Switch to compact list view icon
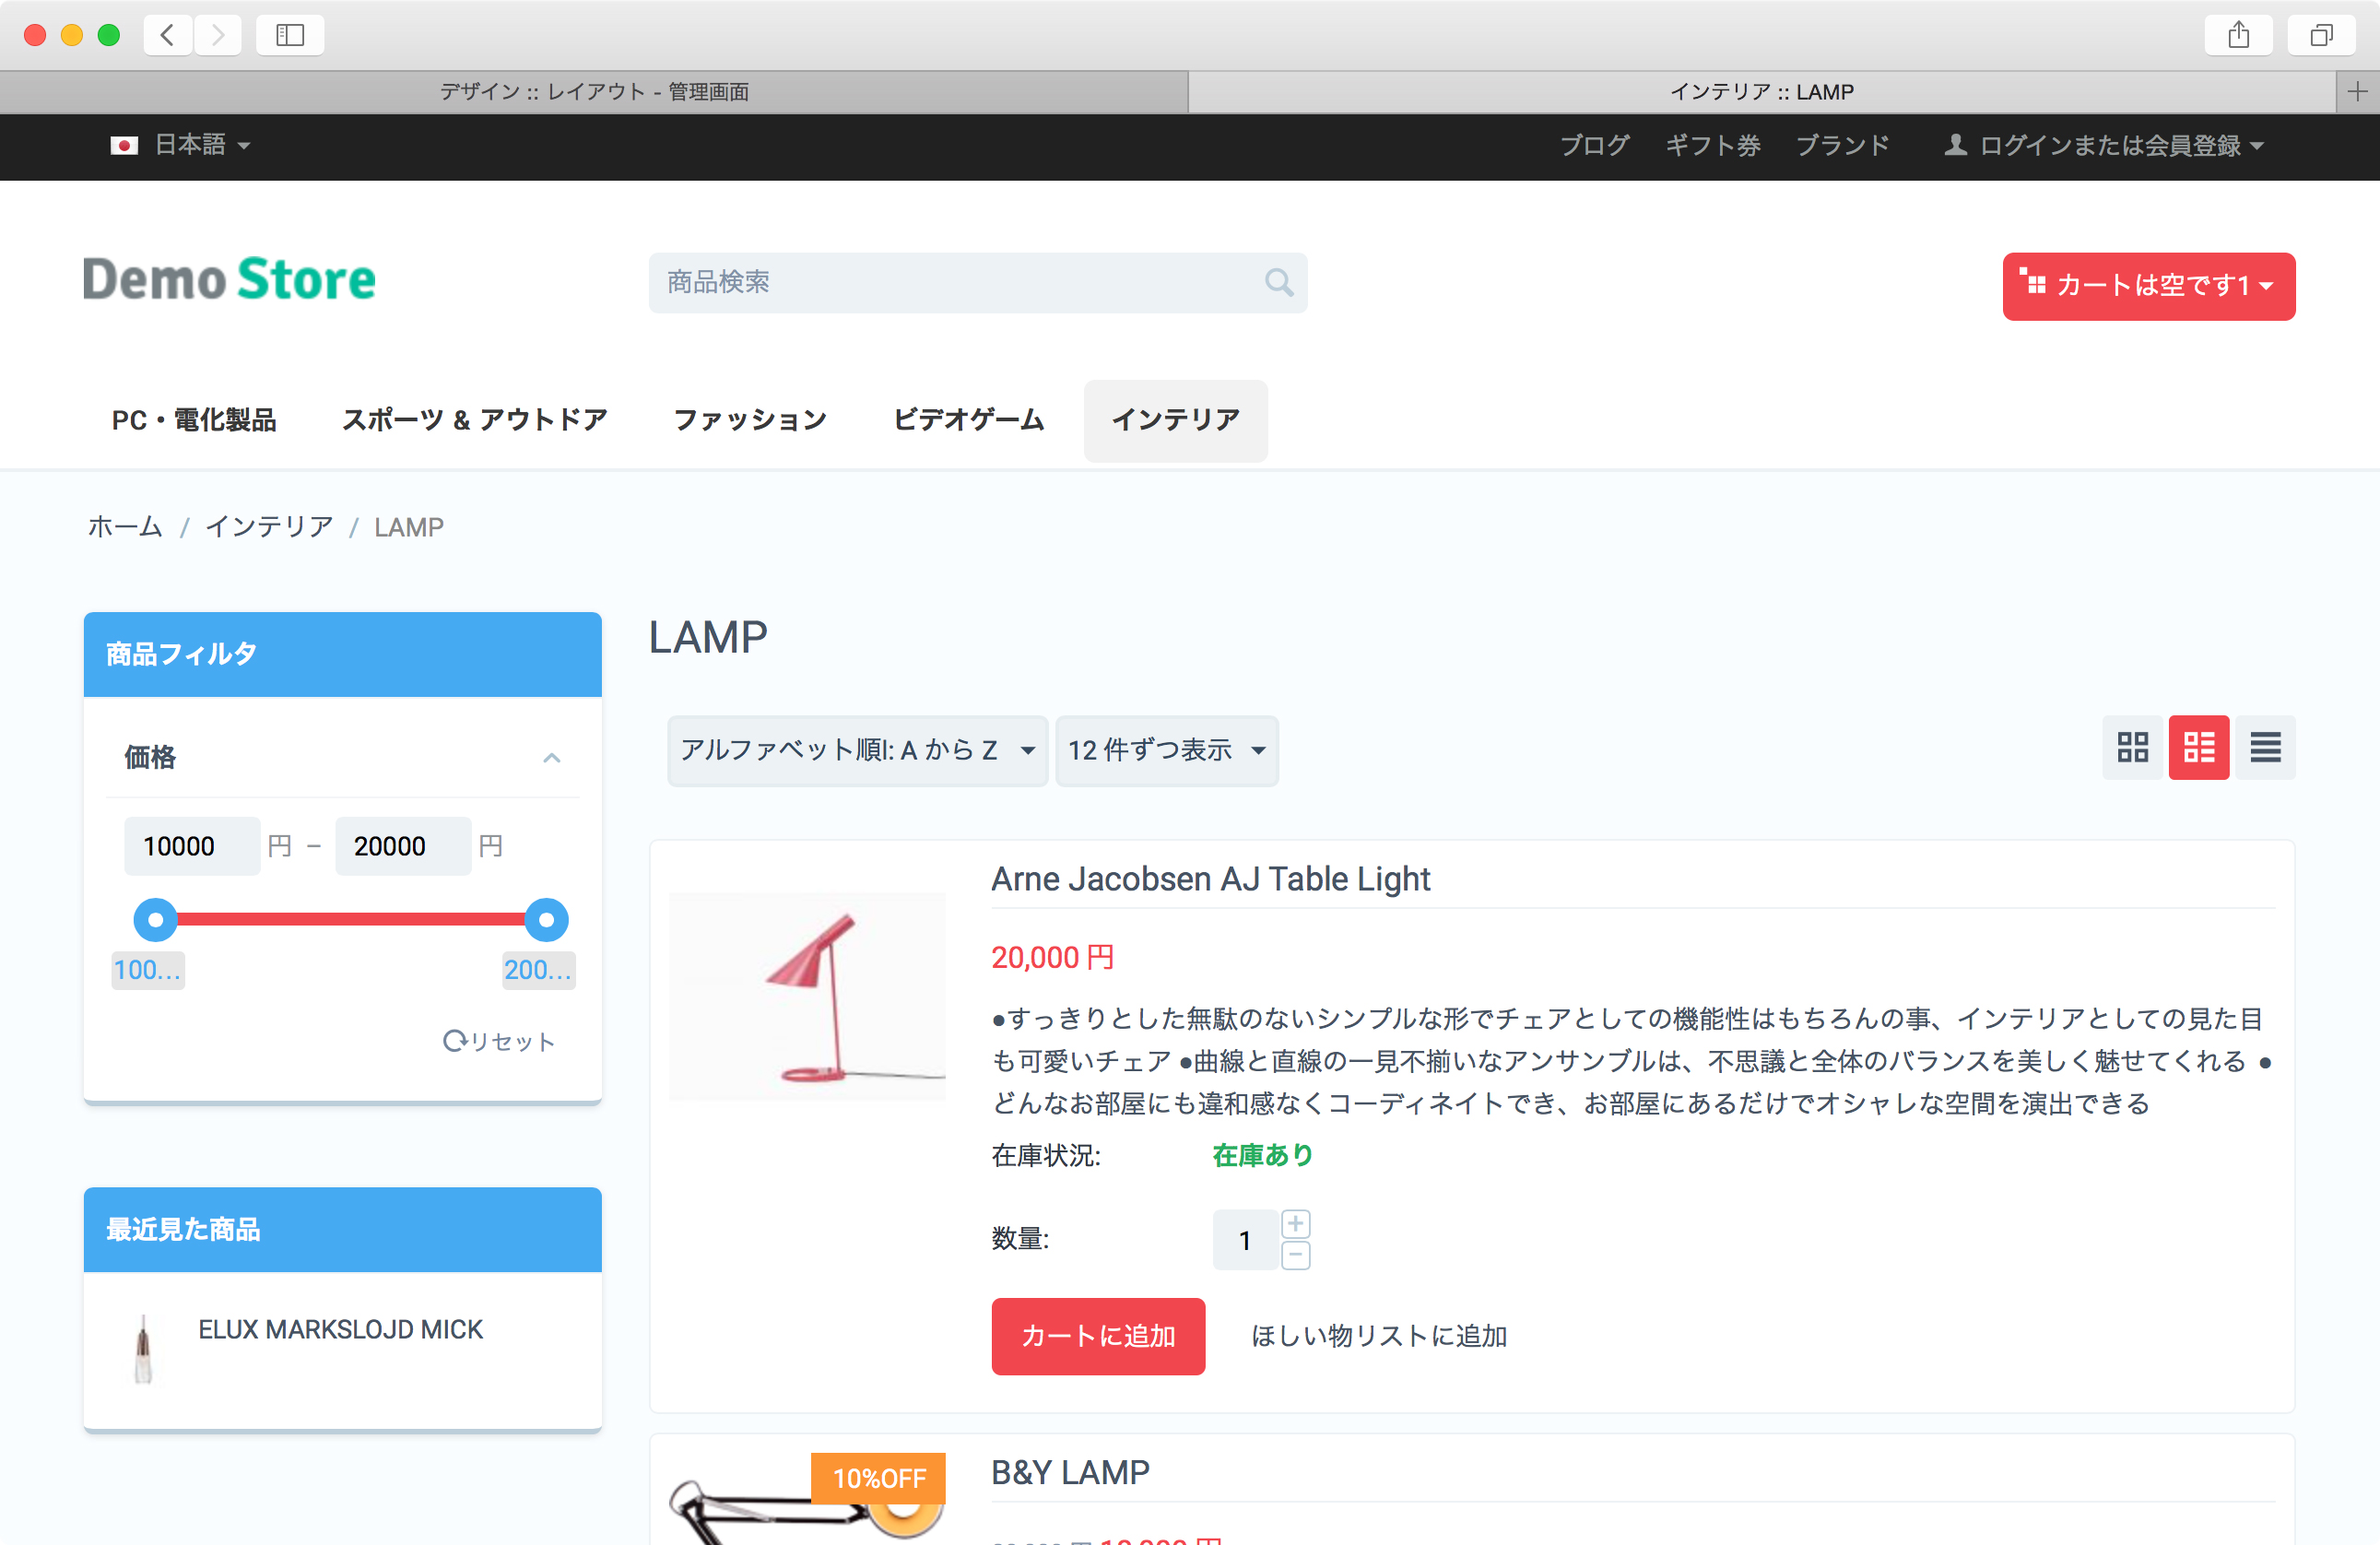 point(2265,747)
